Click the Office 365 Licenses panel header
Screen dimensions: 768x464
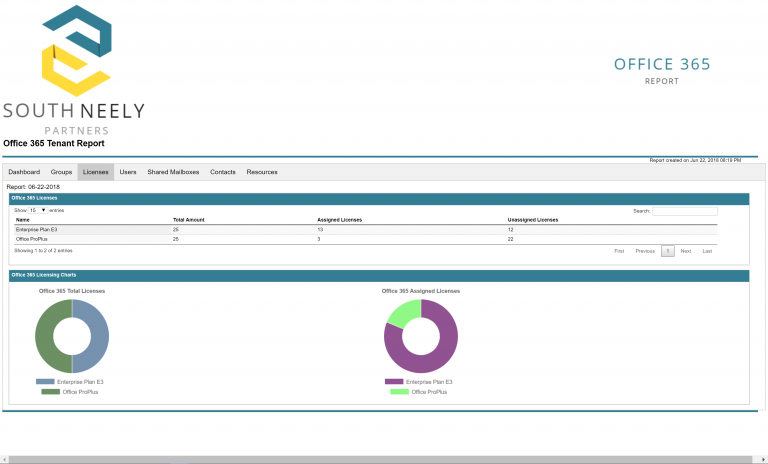[x=379, y=198]
